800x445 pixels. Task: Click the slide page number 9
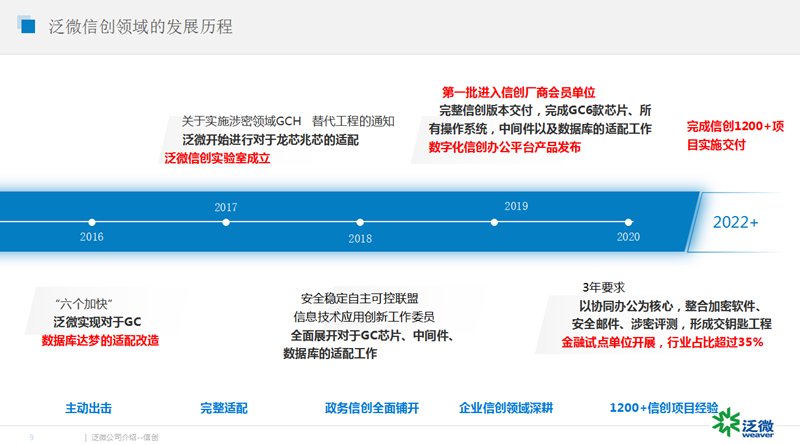point(32,437)
